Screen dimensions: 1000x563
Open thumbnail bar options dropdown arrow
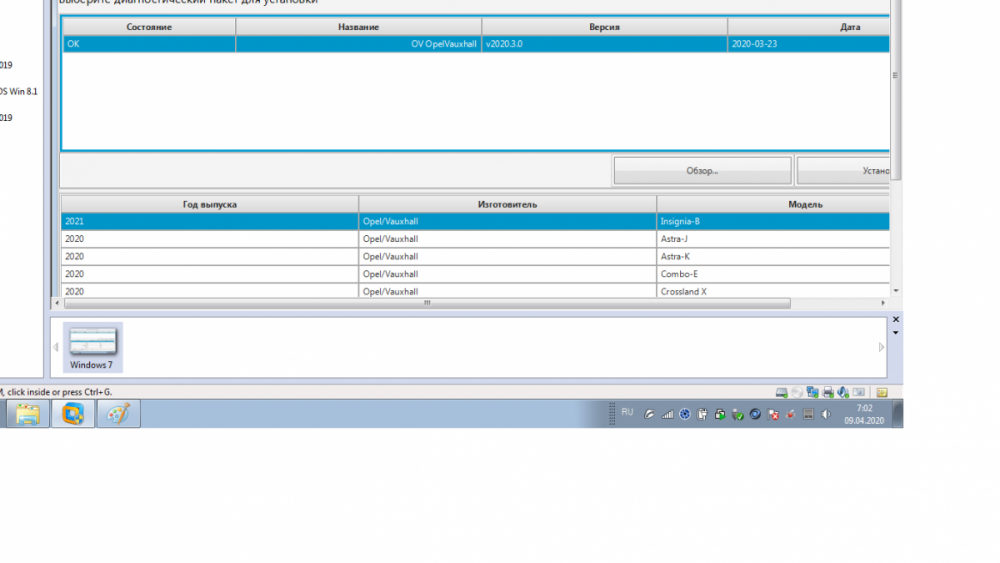click(x=895, y=333)
